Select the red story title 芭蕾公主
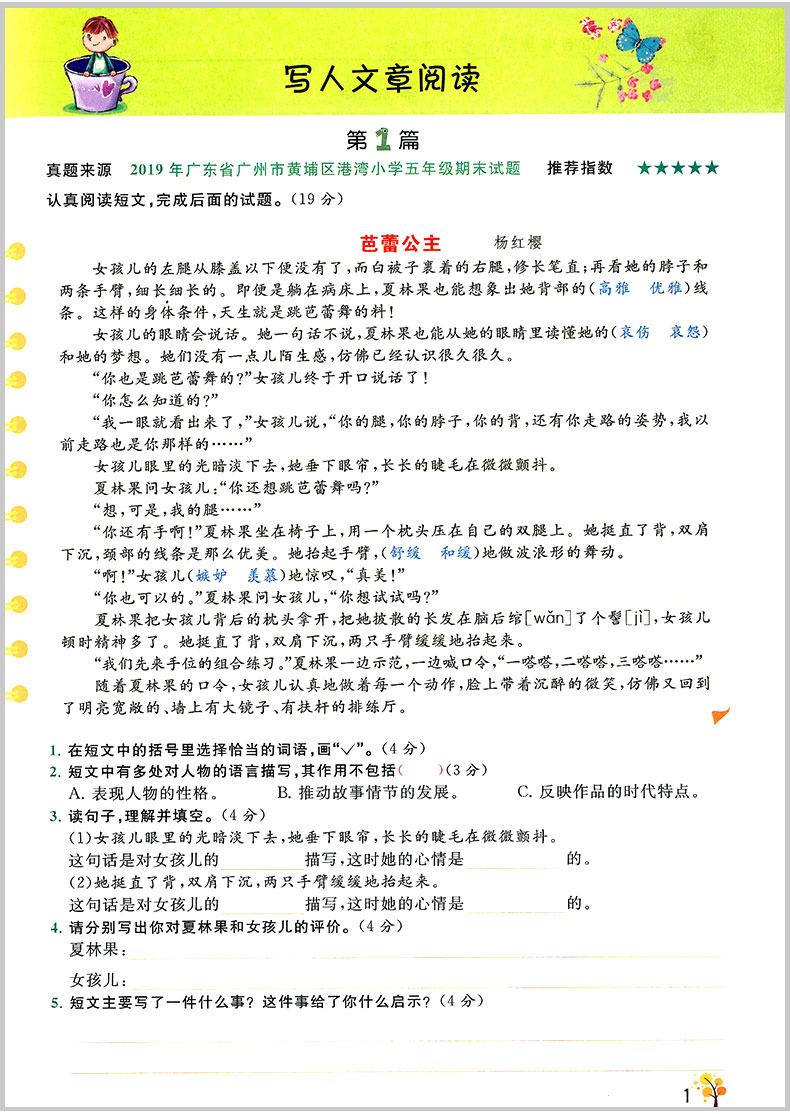This screenshot has width=790, height=1114. [400, 244]
